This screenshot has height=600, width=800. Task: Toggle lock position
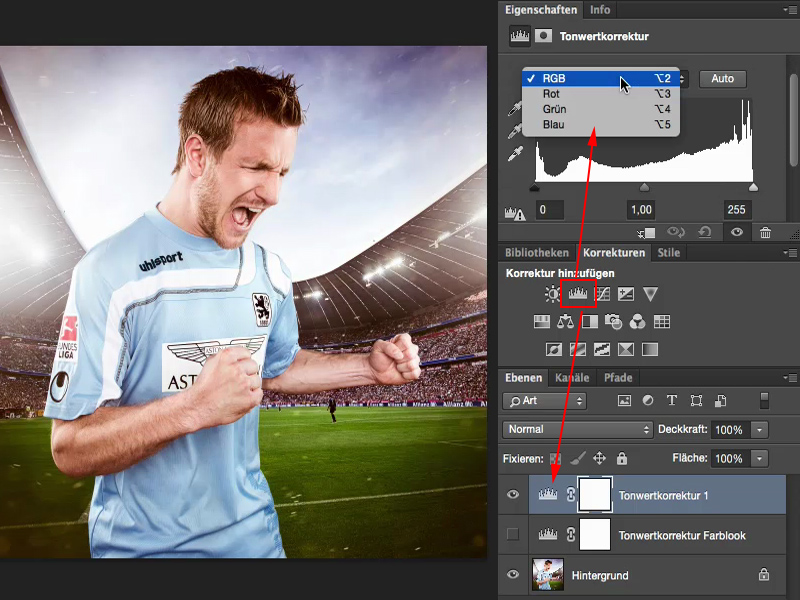click(x=599, y=458)
